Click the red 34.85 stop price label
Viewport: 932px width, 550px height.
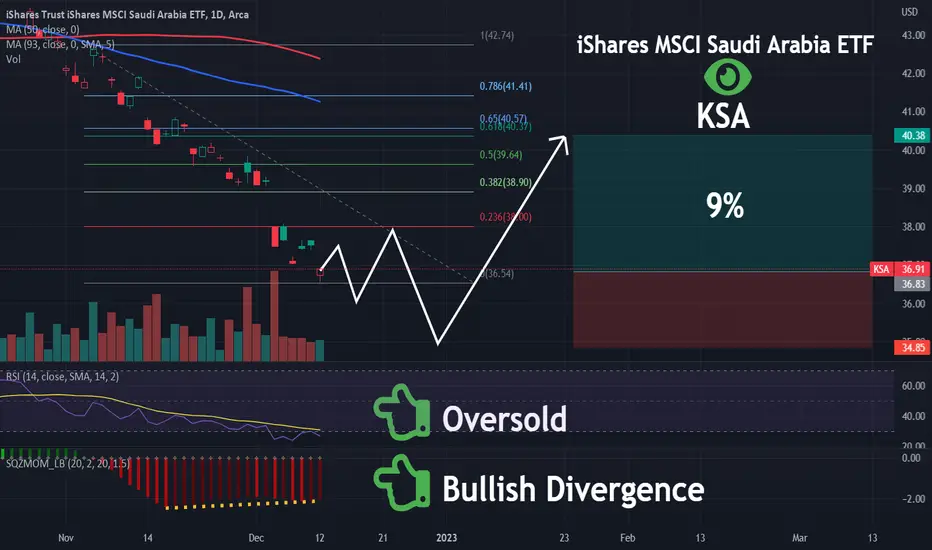912,348
